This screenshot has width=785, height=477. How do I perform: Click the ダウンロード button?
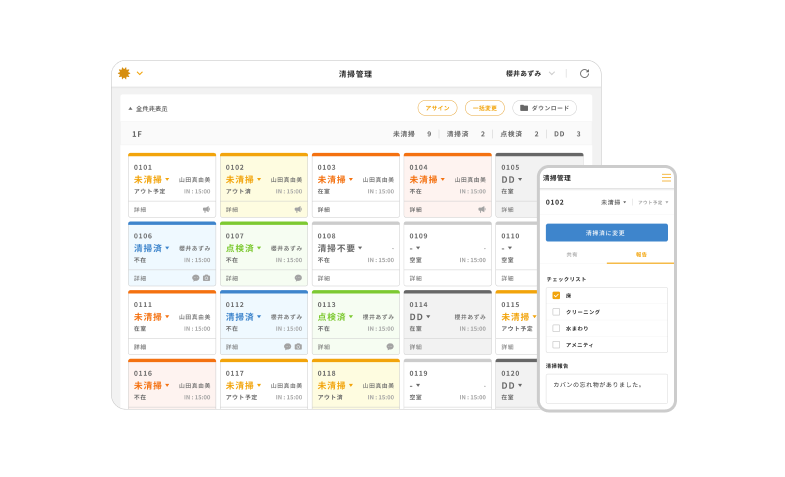(544, 108)
